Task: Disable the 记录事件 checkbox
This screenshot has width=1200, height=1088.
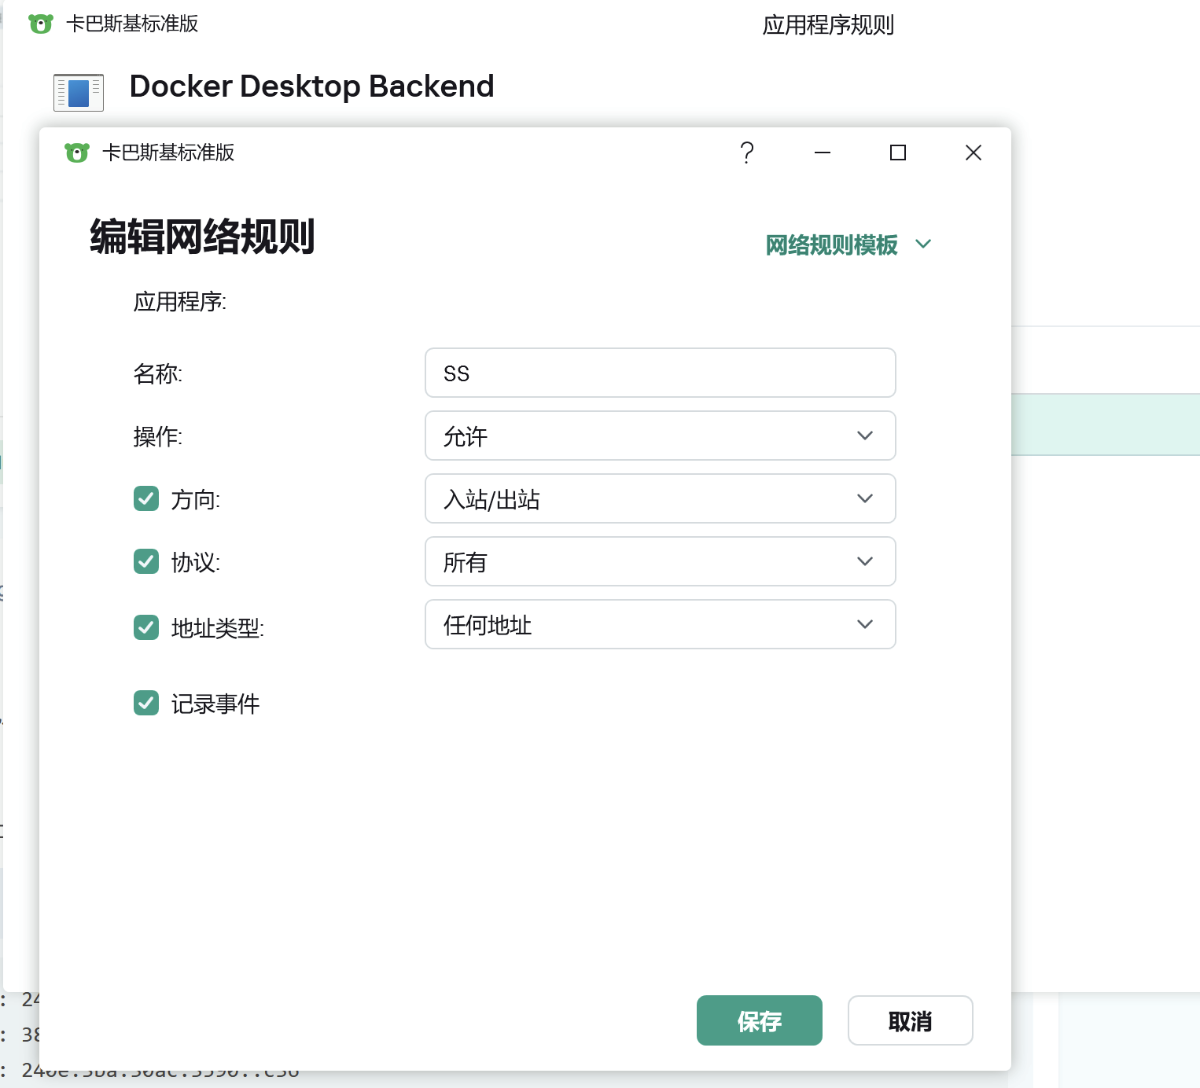Action: pyautogui.click(x=146, y=703)
